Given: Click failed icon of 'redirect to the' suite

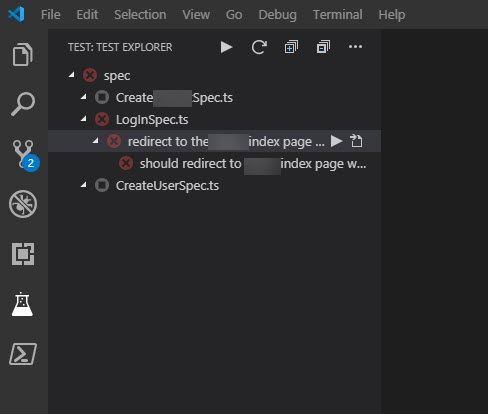Looking at the screenshot, I should coord(114,141).
